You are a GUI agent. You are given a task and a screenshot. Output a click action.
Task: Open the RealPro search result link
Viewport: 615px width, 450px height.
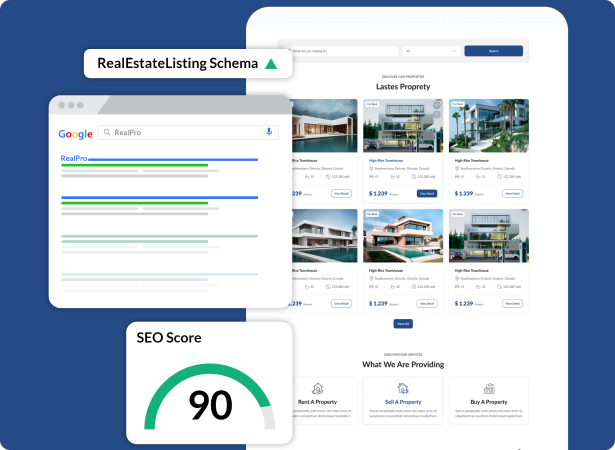pos(75,158)
